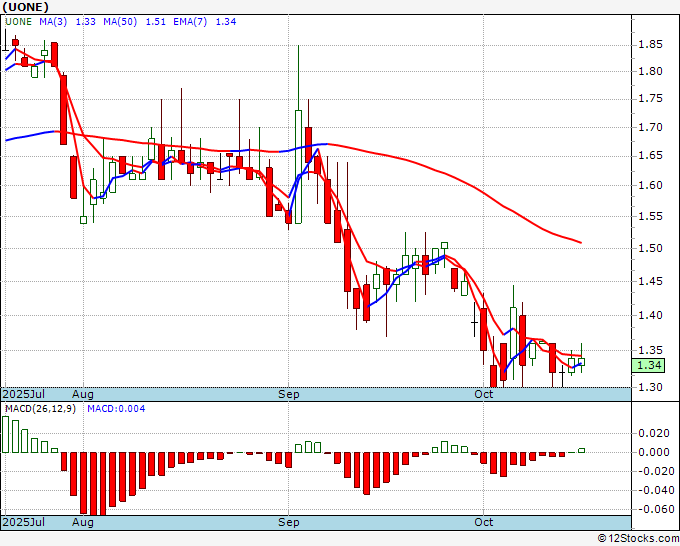Open the 12Stocks.com copyright link

[x=638, y=539]
